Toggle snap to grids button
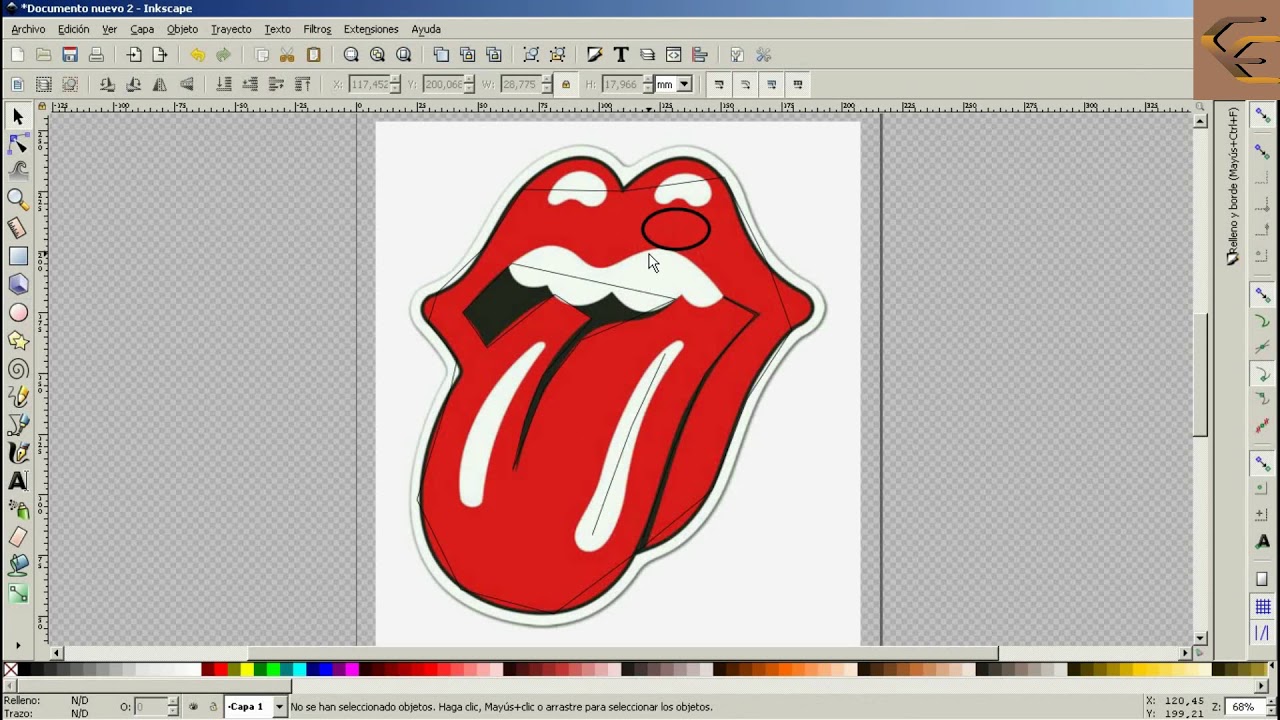This screenshot has height=720, width=1280. pyautogui.click(x=1262, y=607)
